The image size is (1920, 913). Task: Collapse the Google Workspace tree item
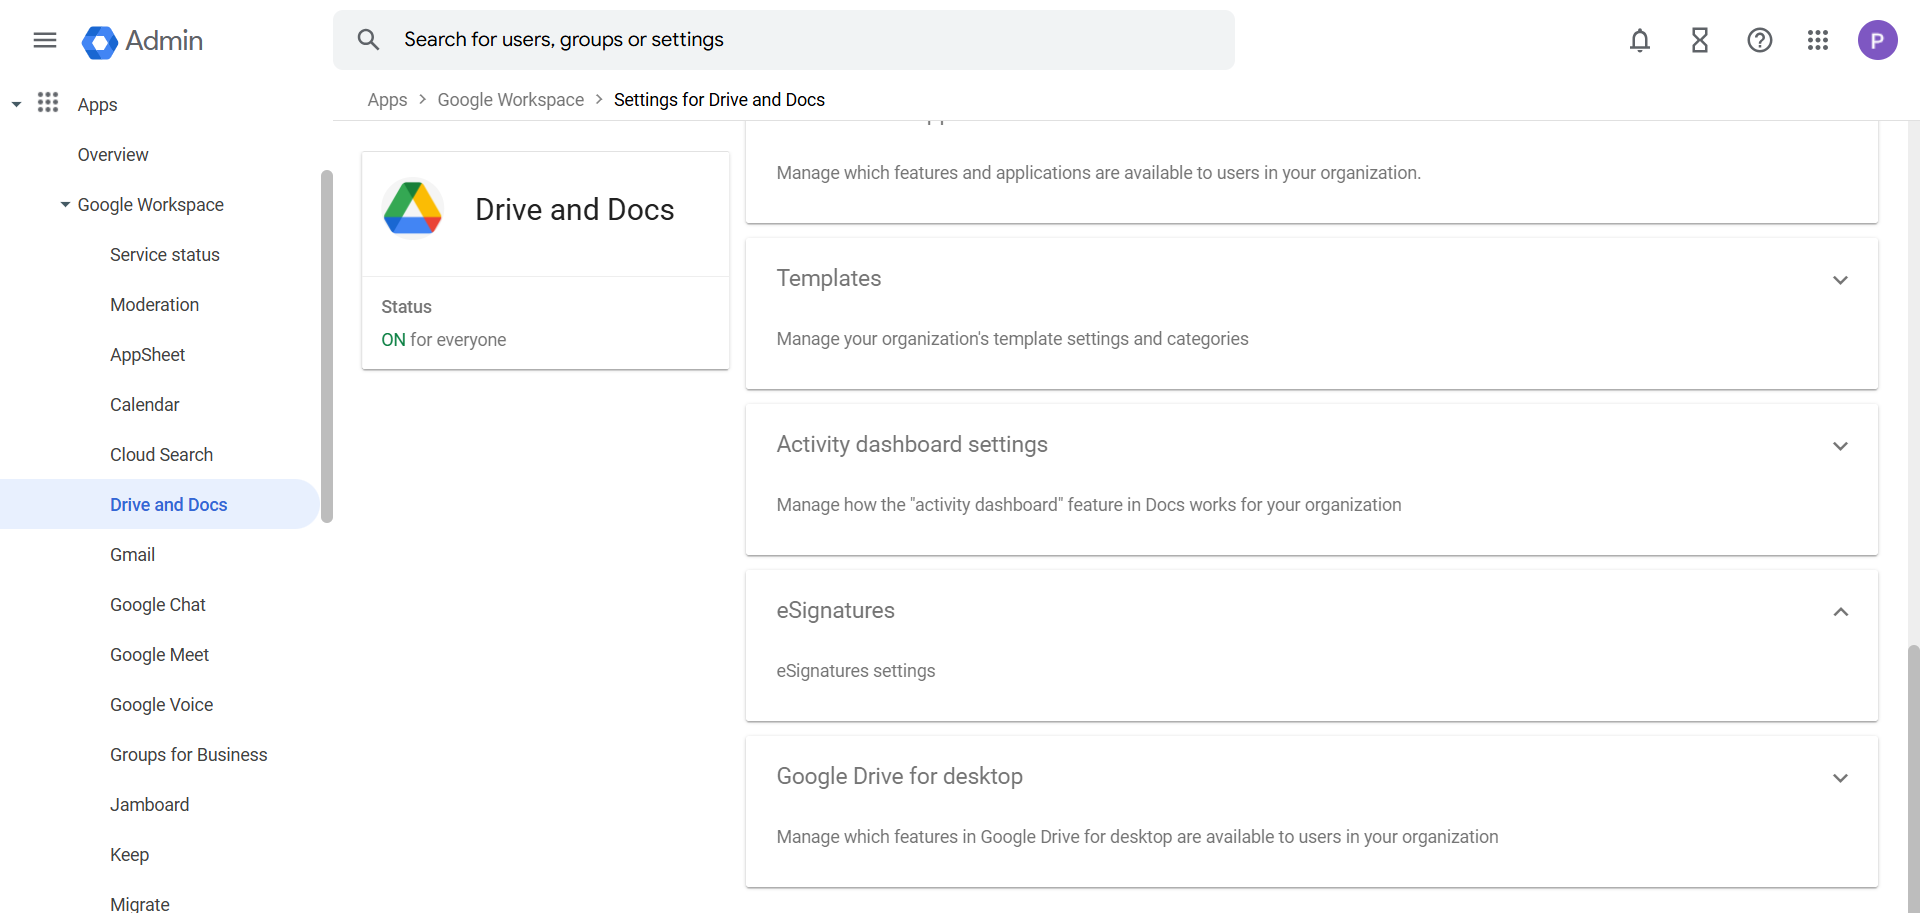point(65,205)
